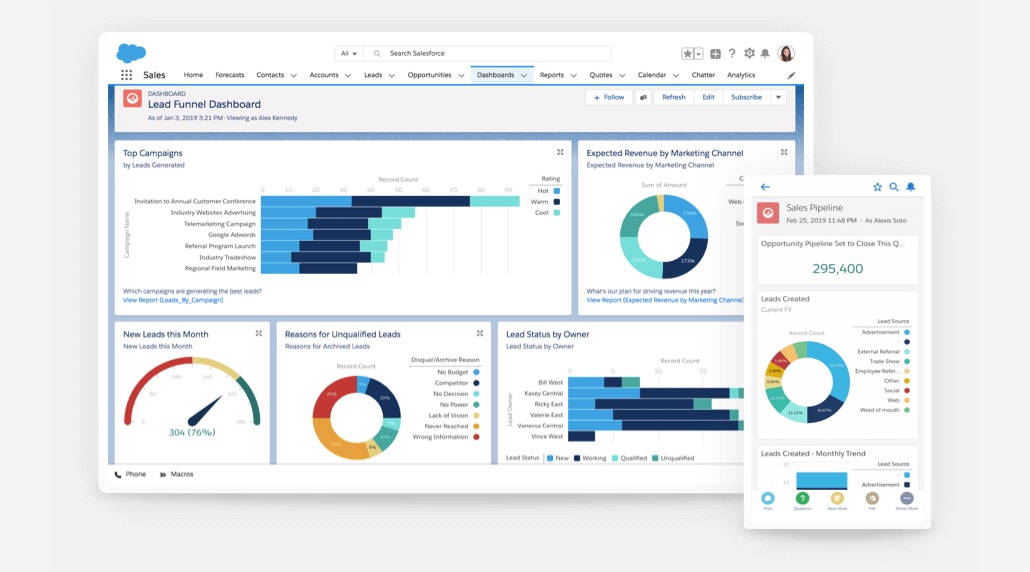Click the user profile avatar
Image resolution: width=1030 pixels, height=572 pixels.
click(x=786, y=53)
